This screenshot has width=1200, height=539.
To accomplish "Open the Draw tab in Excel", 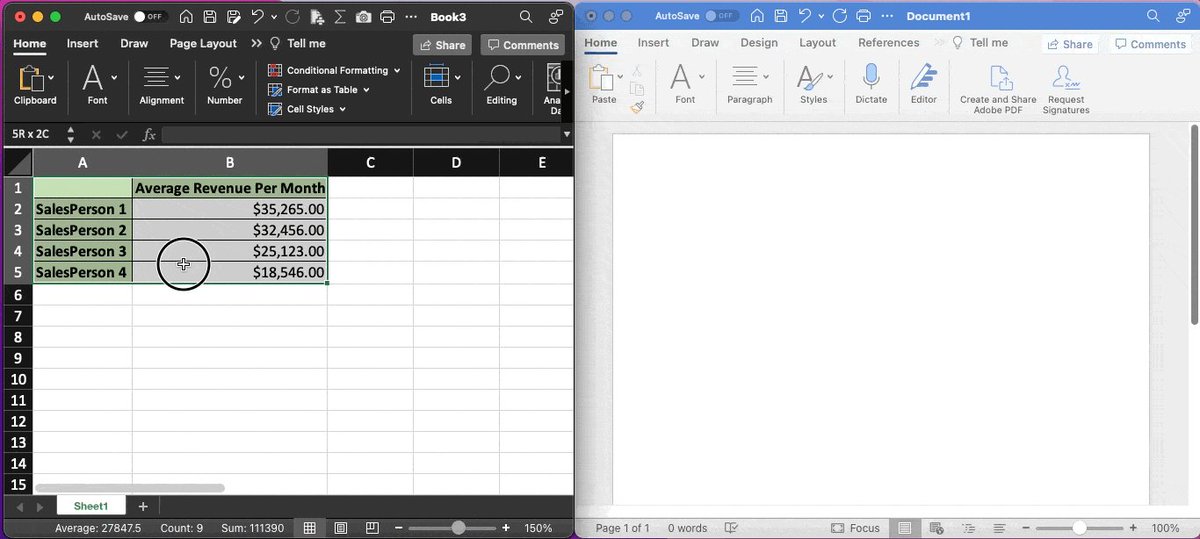I will coord(134,44).
